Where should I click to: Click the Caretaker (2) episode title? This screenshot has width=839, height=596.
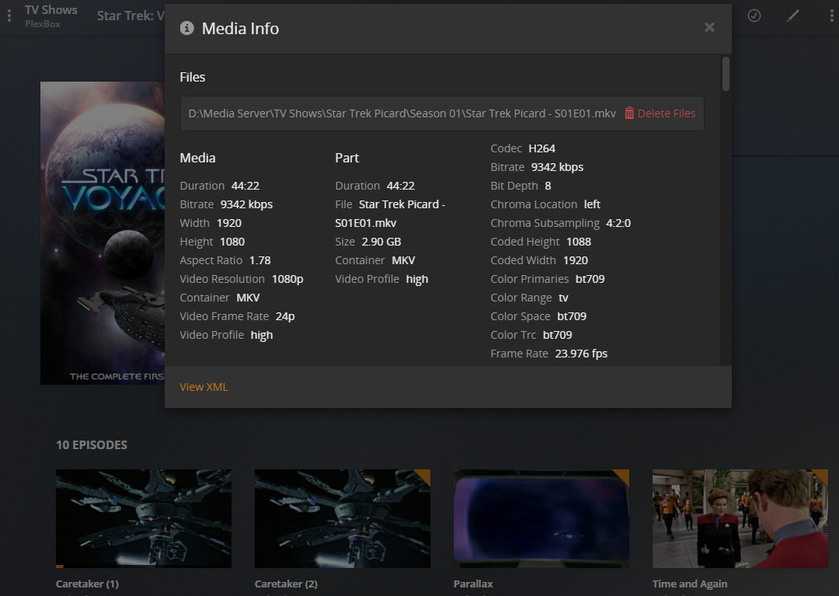click(286, 584)
